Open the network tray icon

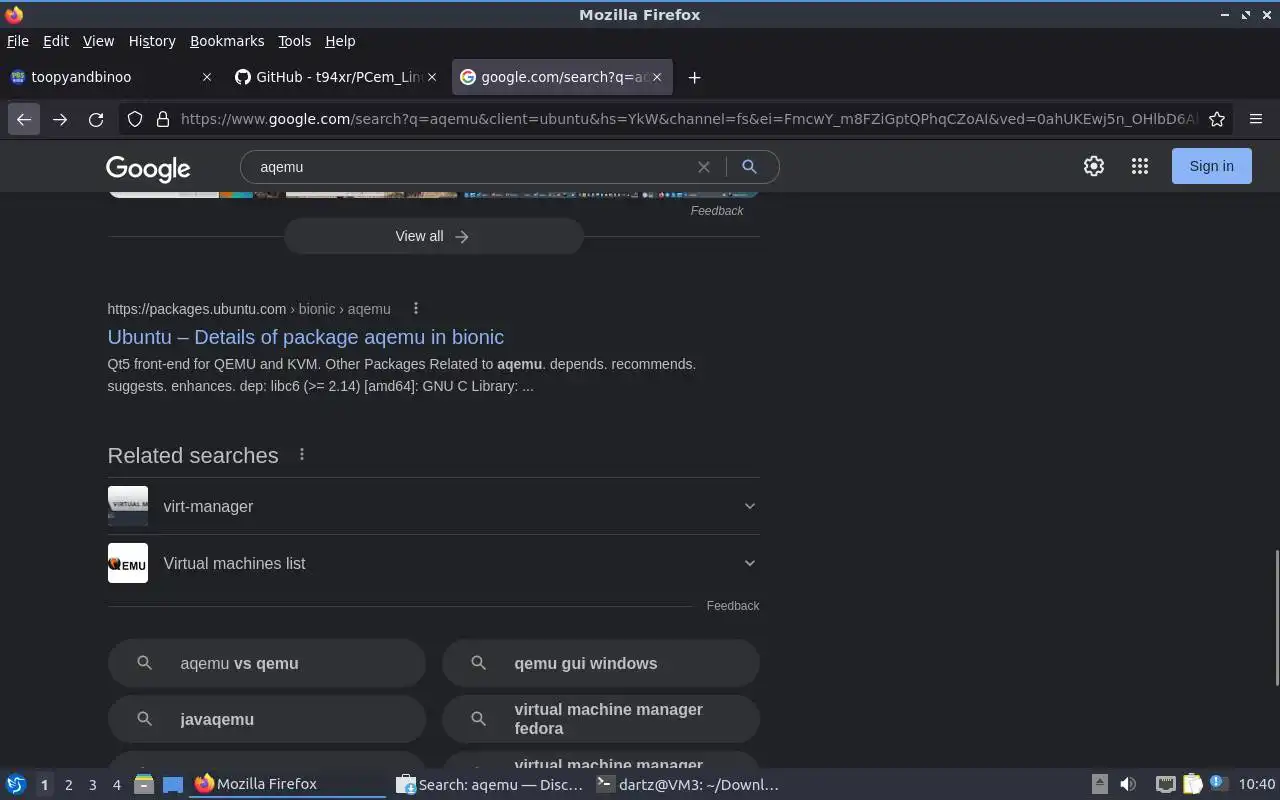pos(1165,784)
